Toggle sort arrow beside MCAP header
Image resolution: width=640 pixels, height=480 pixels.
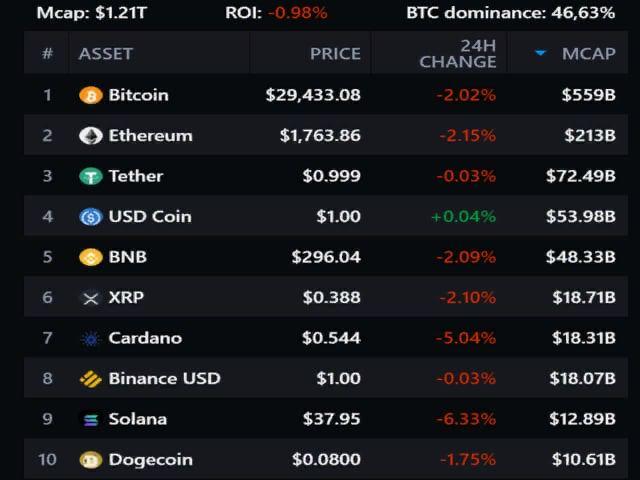click(541, 53)
